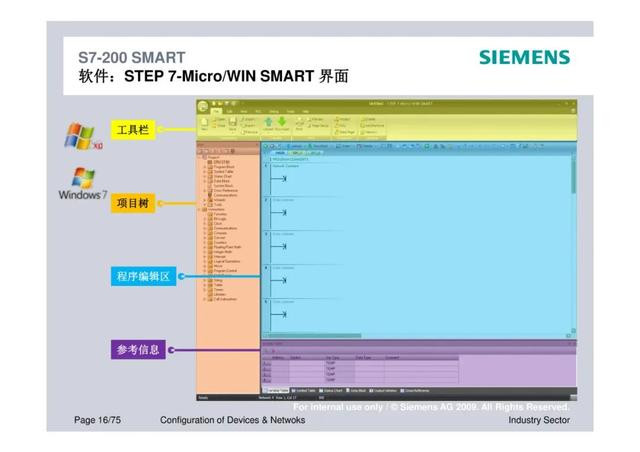
Task: Click Close in the File ribbon
Action: click(220, 126)
